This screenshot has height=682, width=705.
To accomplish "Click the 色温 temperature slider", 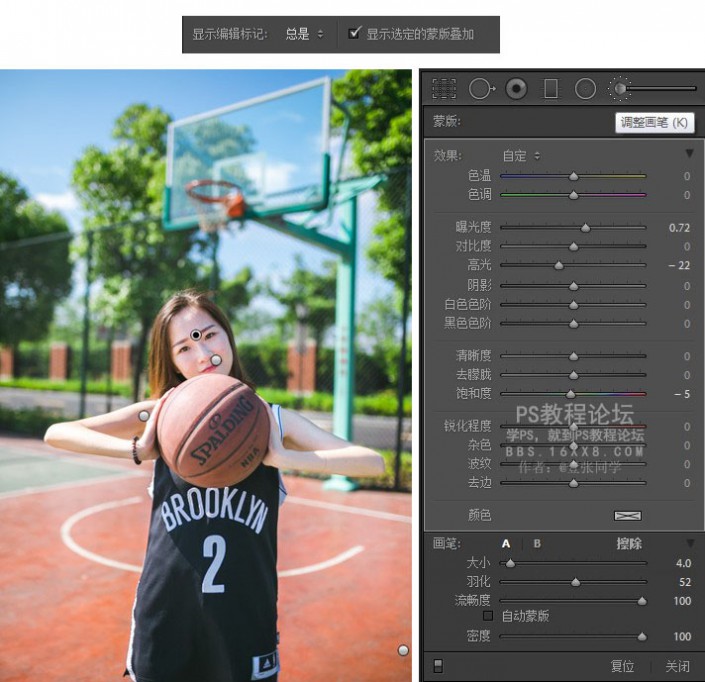I will click(573, 176).
